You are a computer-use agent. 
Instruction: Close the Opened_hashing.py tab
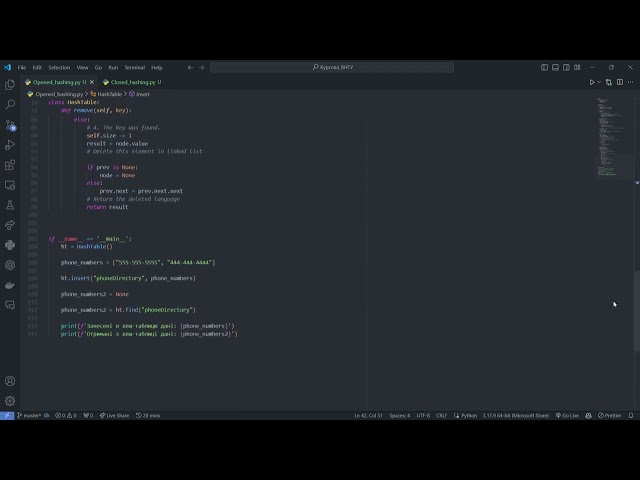tap(92, 82)
